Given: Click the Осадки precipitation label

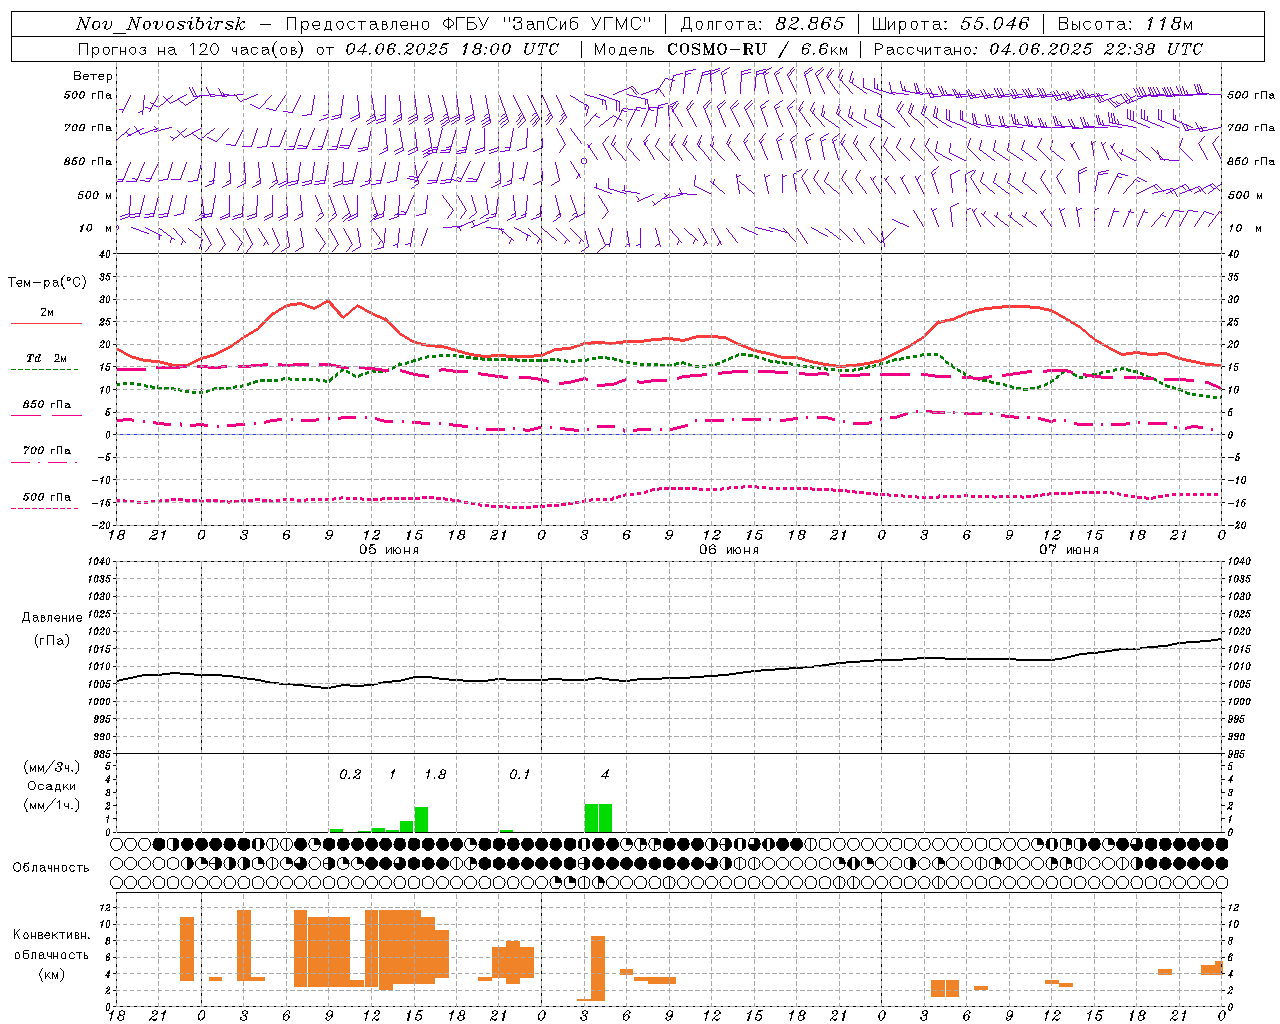Looking at the screenshot, I should click(x=51, y=786).
